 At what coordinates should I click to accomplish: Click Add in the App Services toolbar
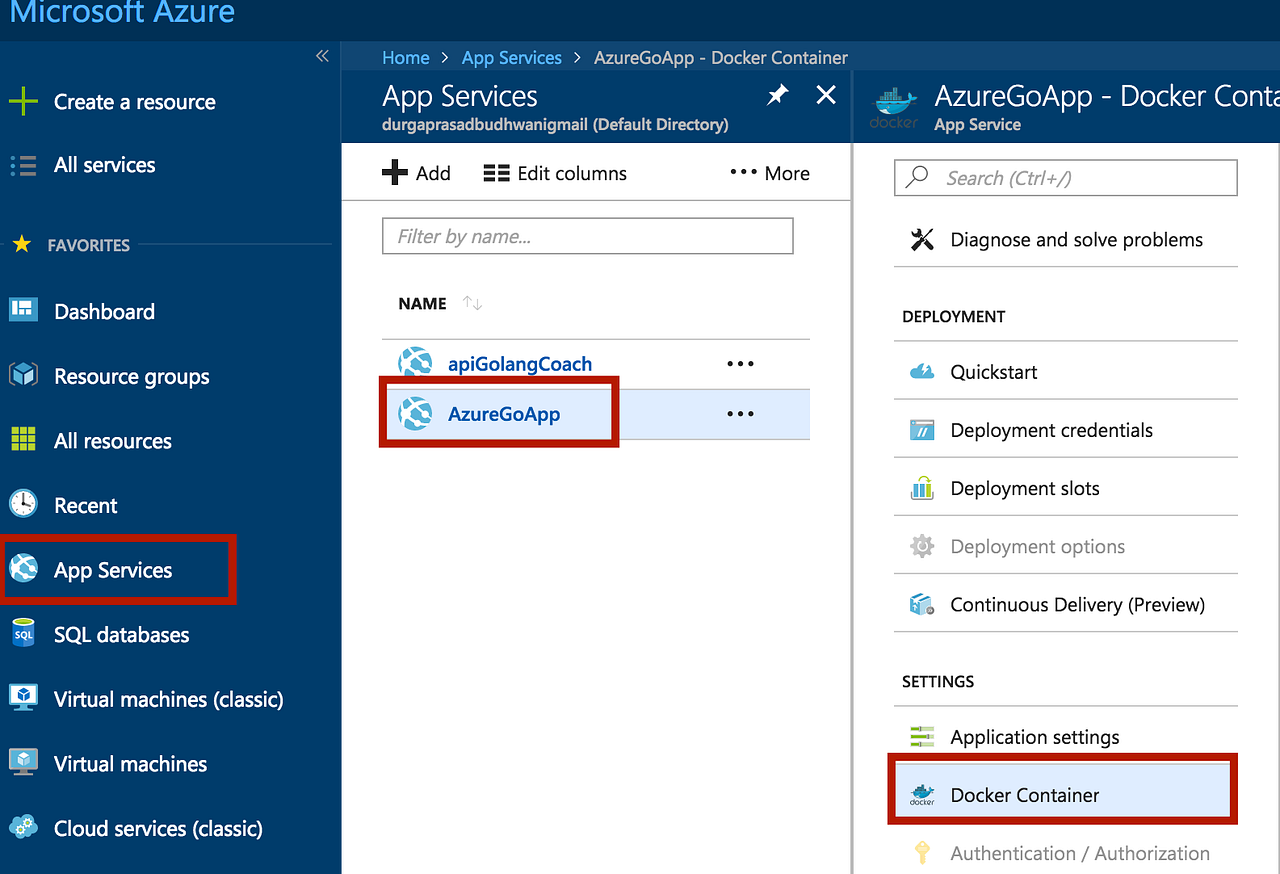tap(416, 172)
